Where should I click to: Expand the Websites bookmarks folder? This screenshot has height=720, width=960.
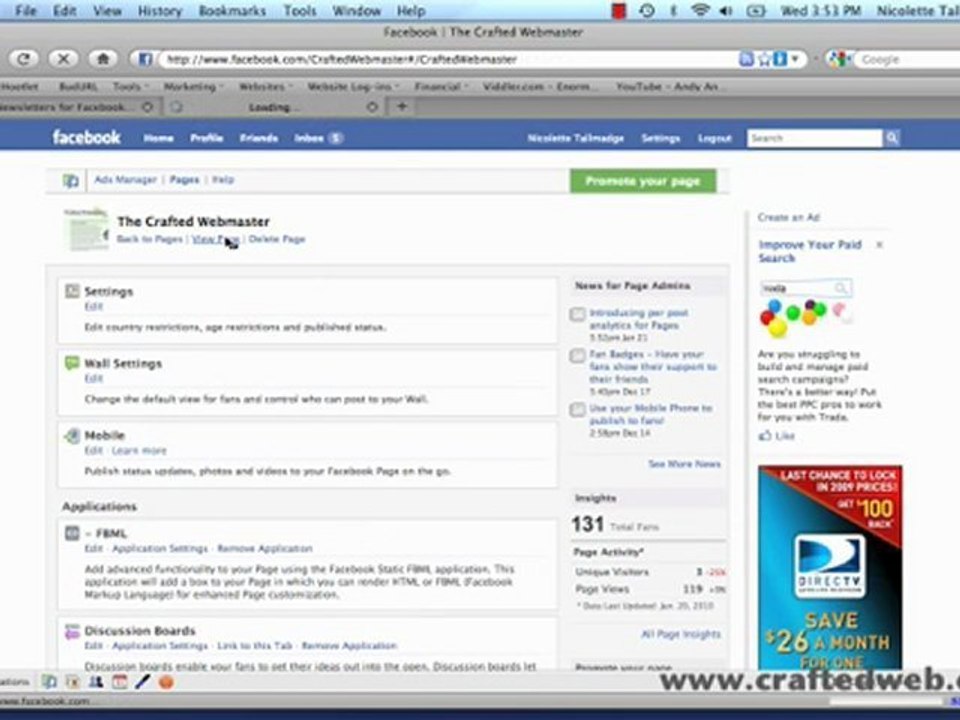pos(266,86)
